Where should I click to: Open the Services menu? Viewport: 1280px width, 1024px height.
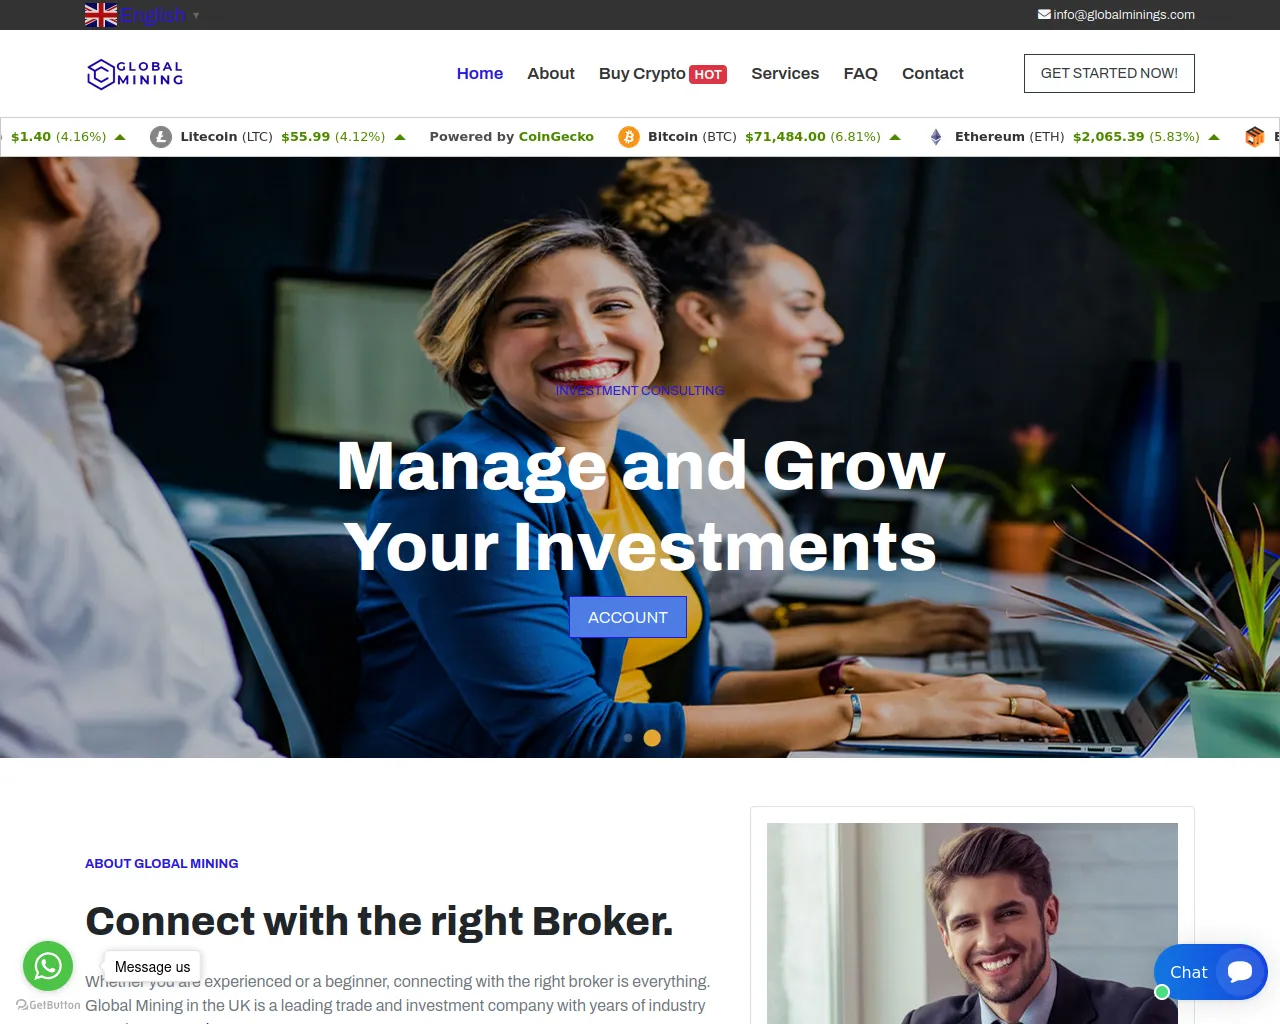pos(785,74)
